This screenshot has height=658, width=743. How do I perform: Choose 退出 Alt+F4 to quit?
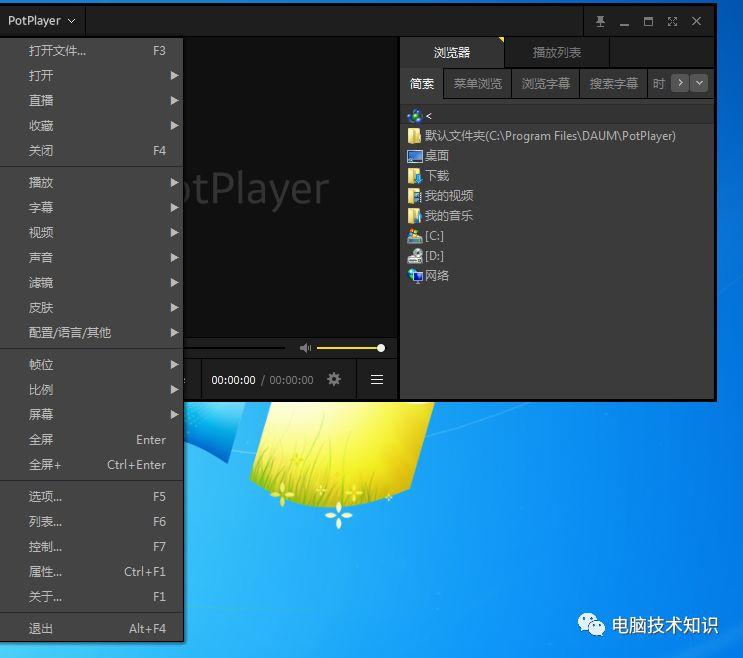(x=91, y=629)
